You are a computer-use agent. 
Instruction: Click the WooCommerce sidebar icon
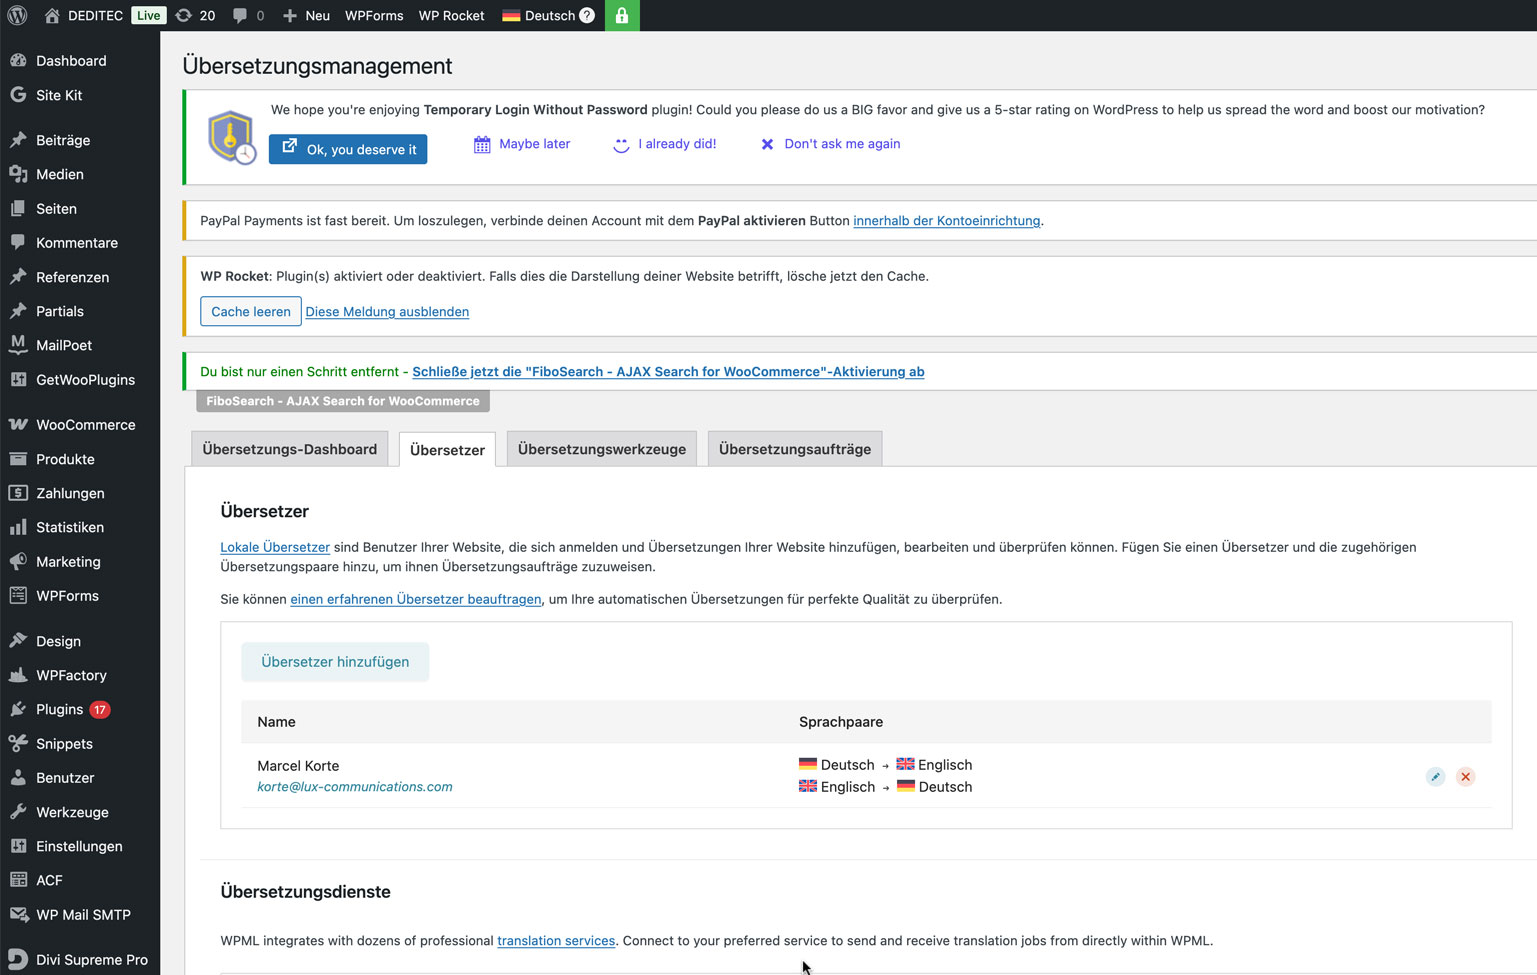pos(18,424)
